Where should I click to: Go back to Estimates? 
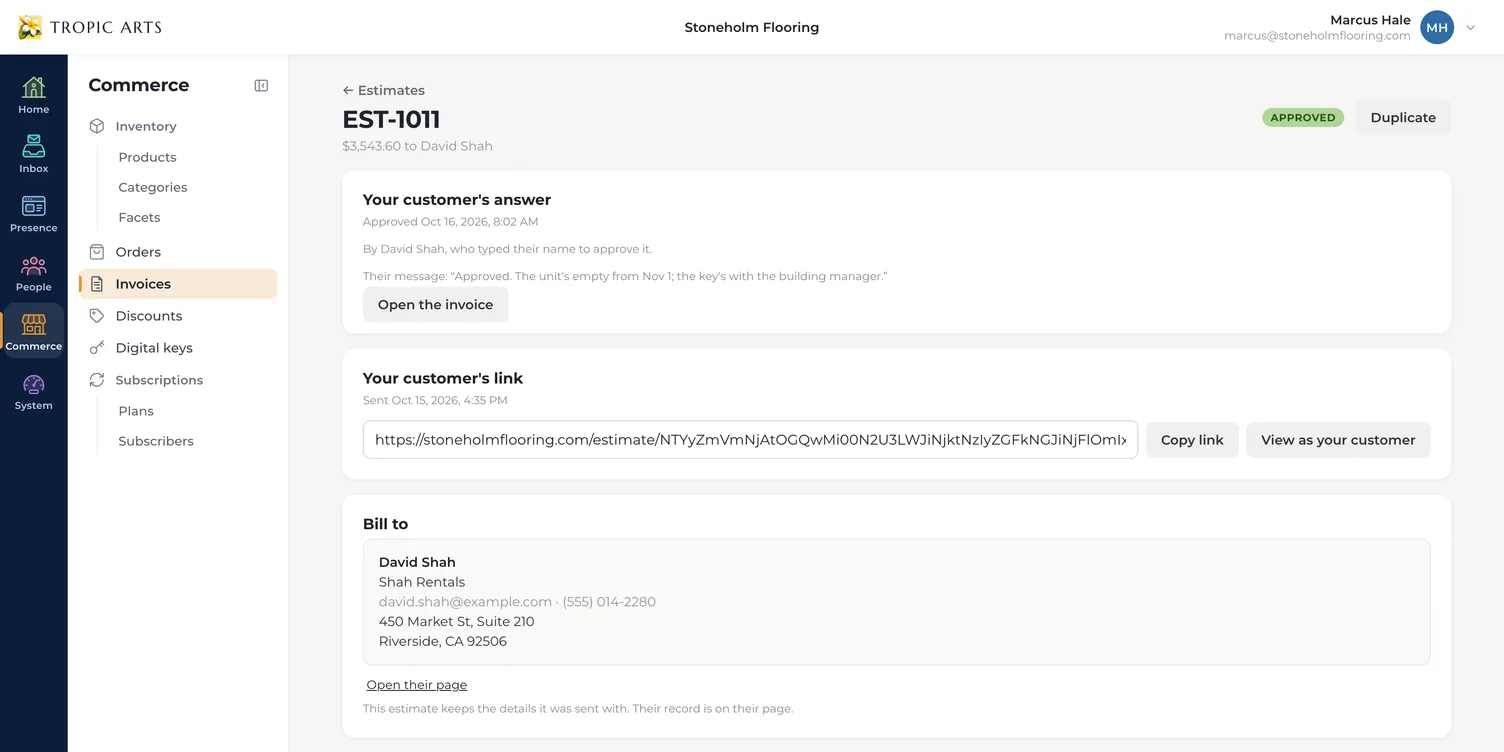coord(384,90)
